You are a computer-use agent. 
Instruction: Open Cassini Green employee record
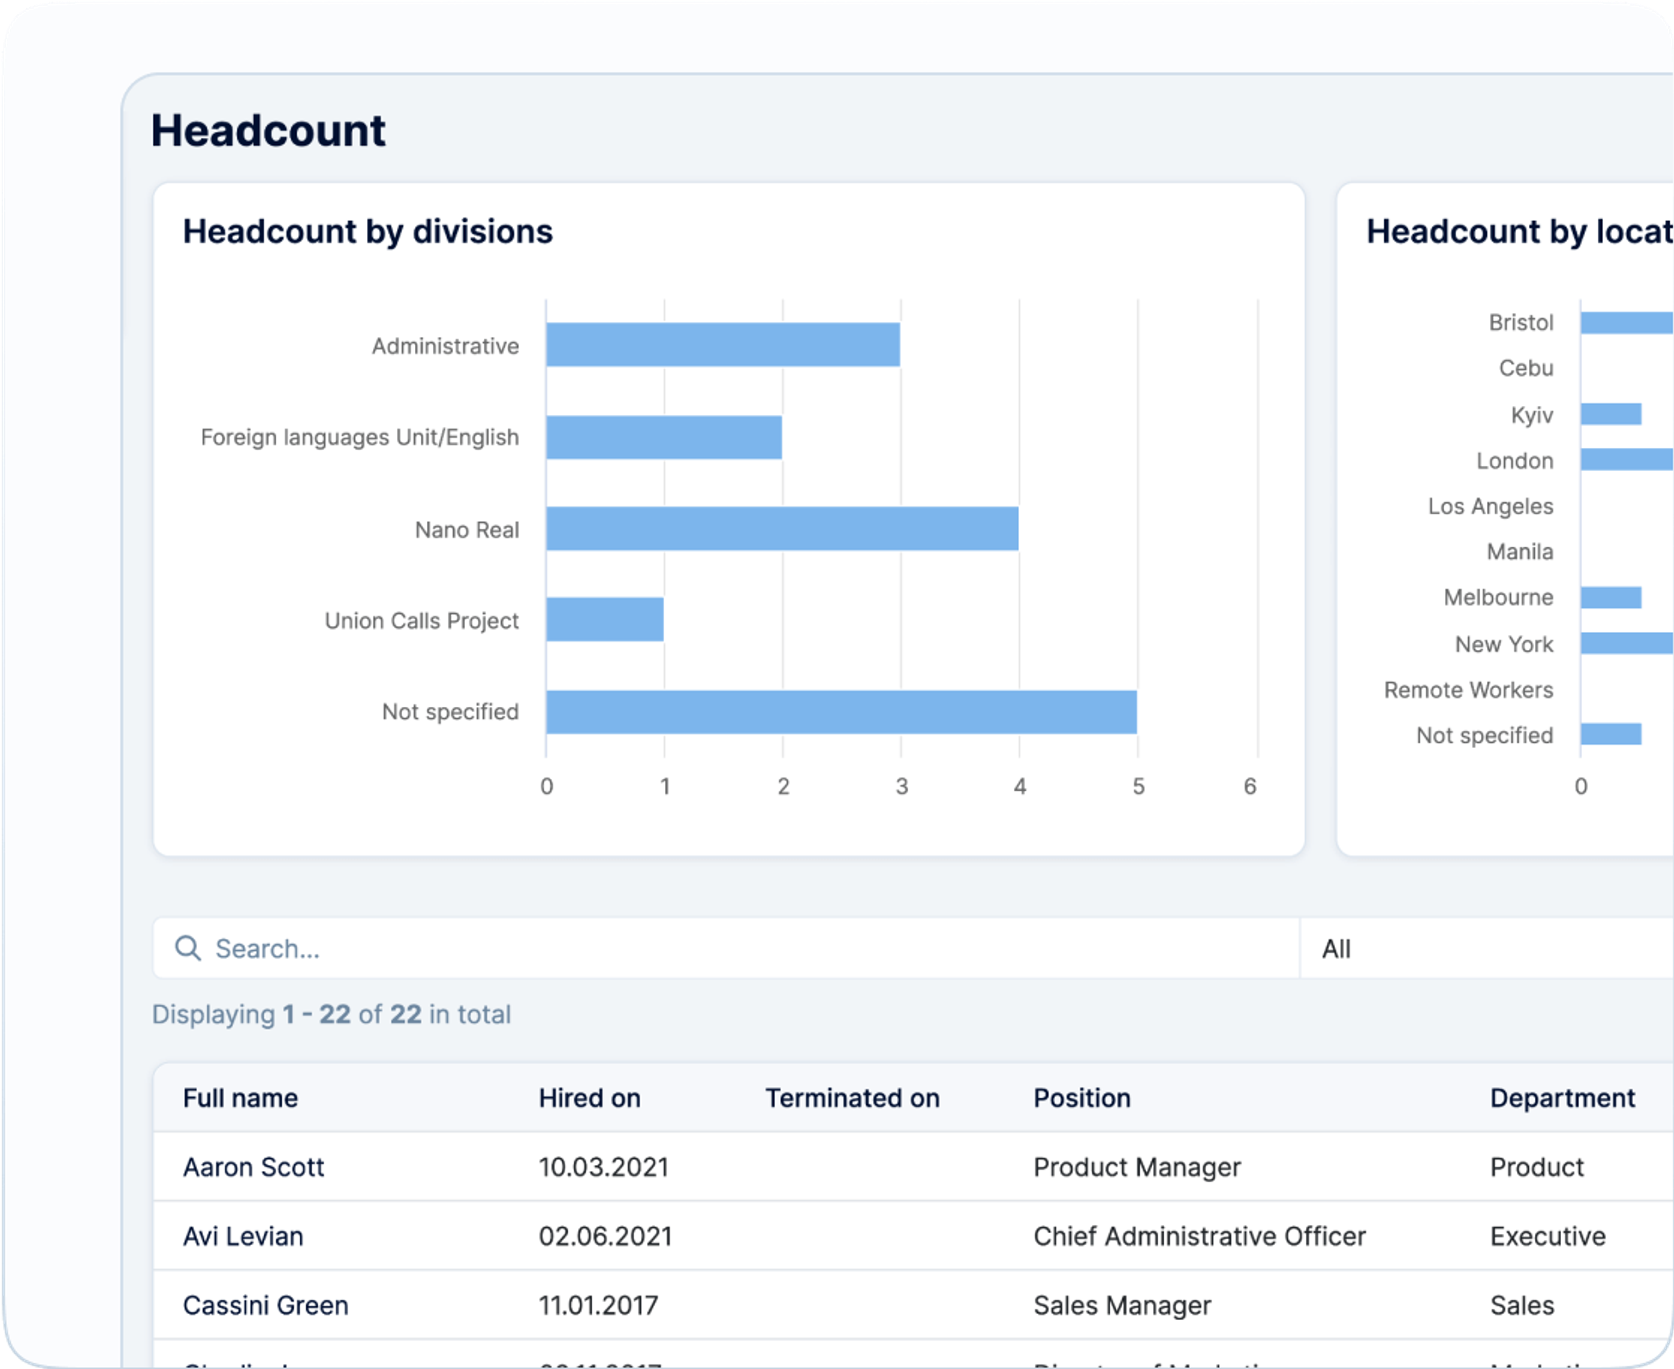pyautogui.click(x=265, y=1305)
